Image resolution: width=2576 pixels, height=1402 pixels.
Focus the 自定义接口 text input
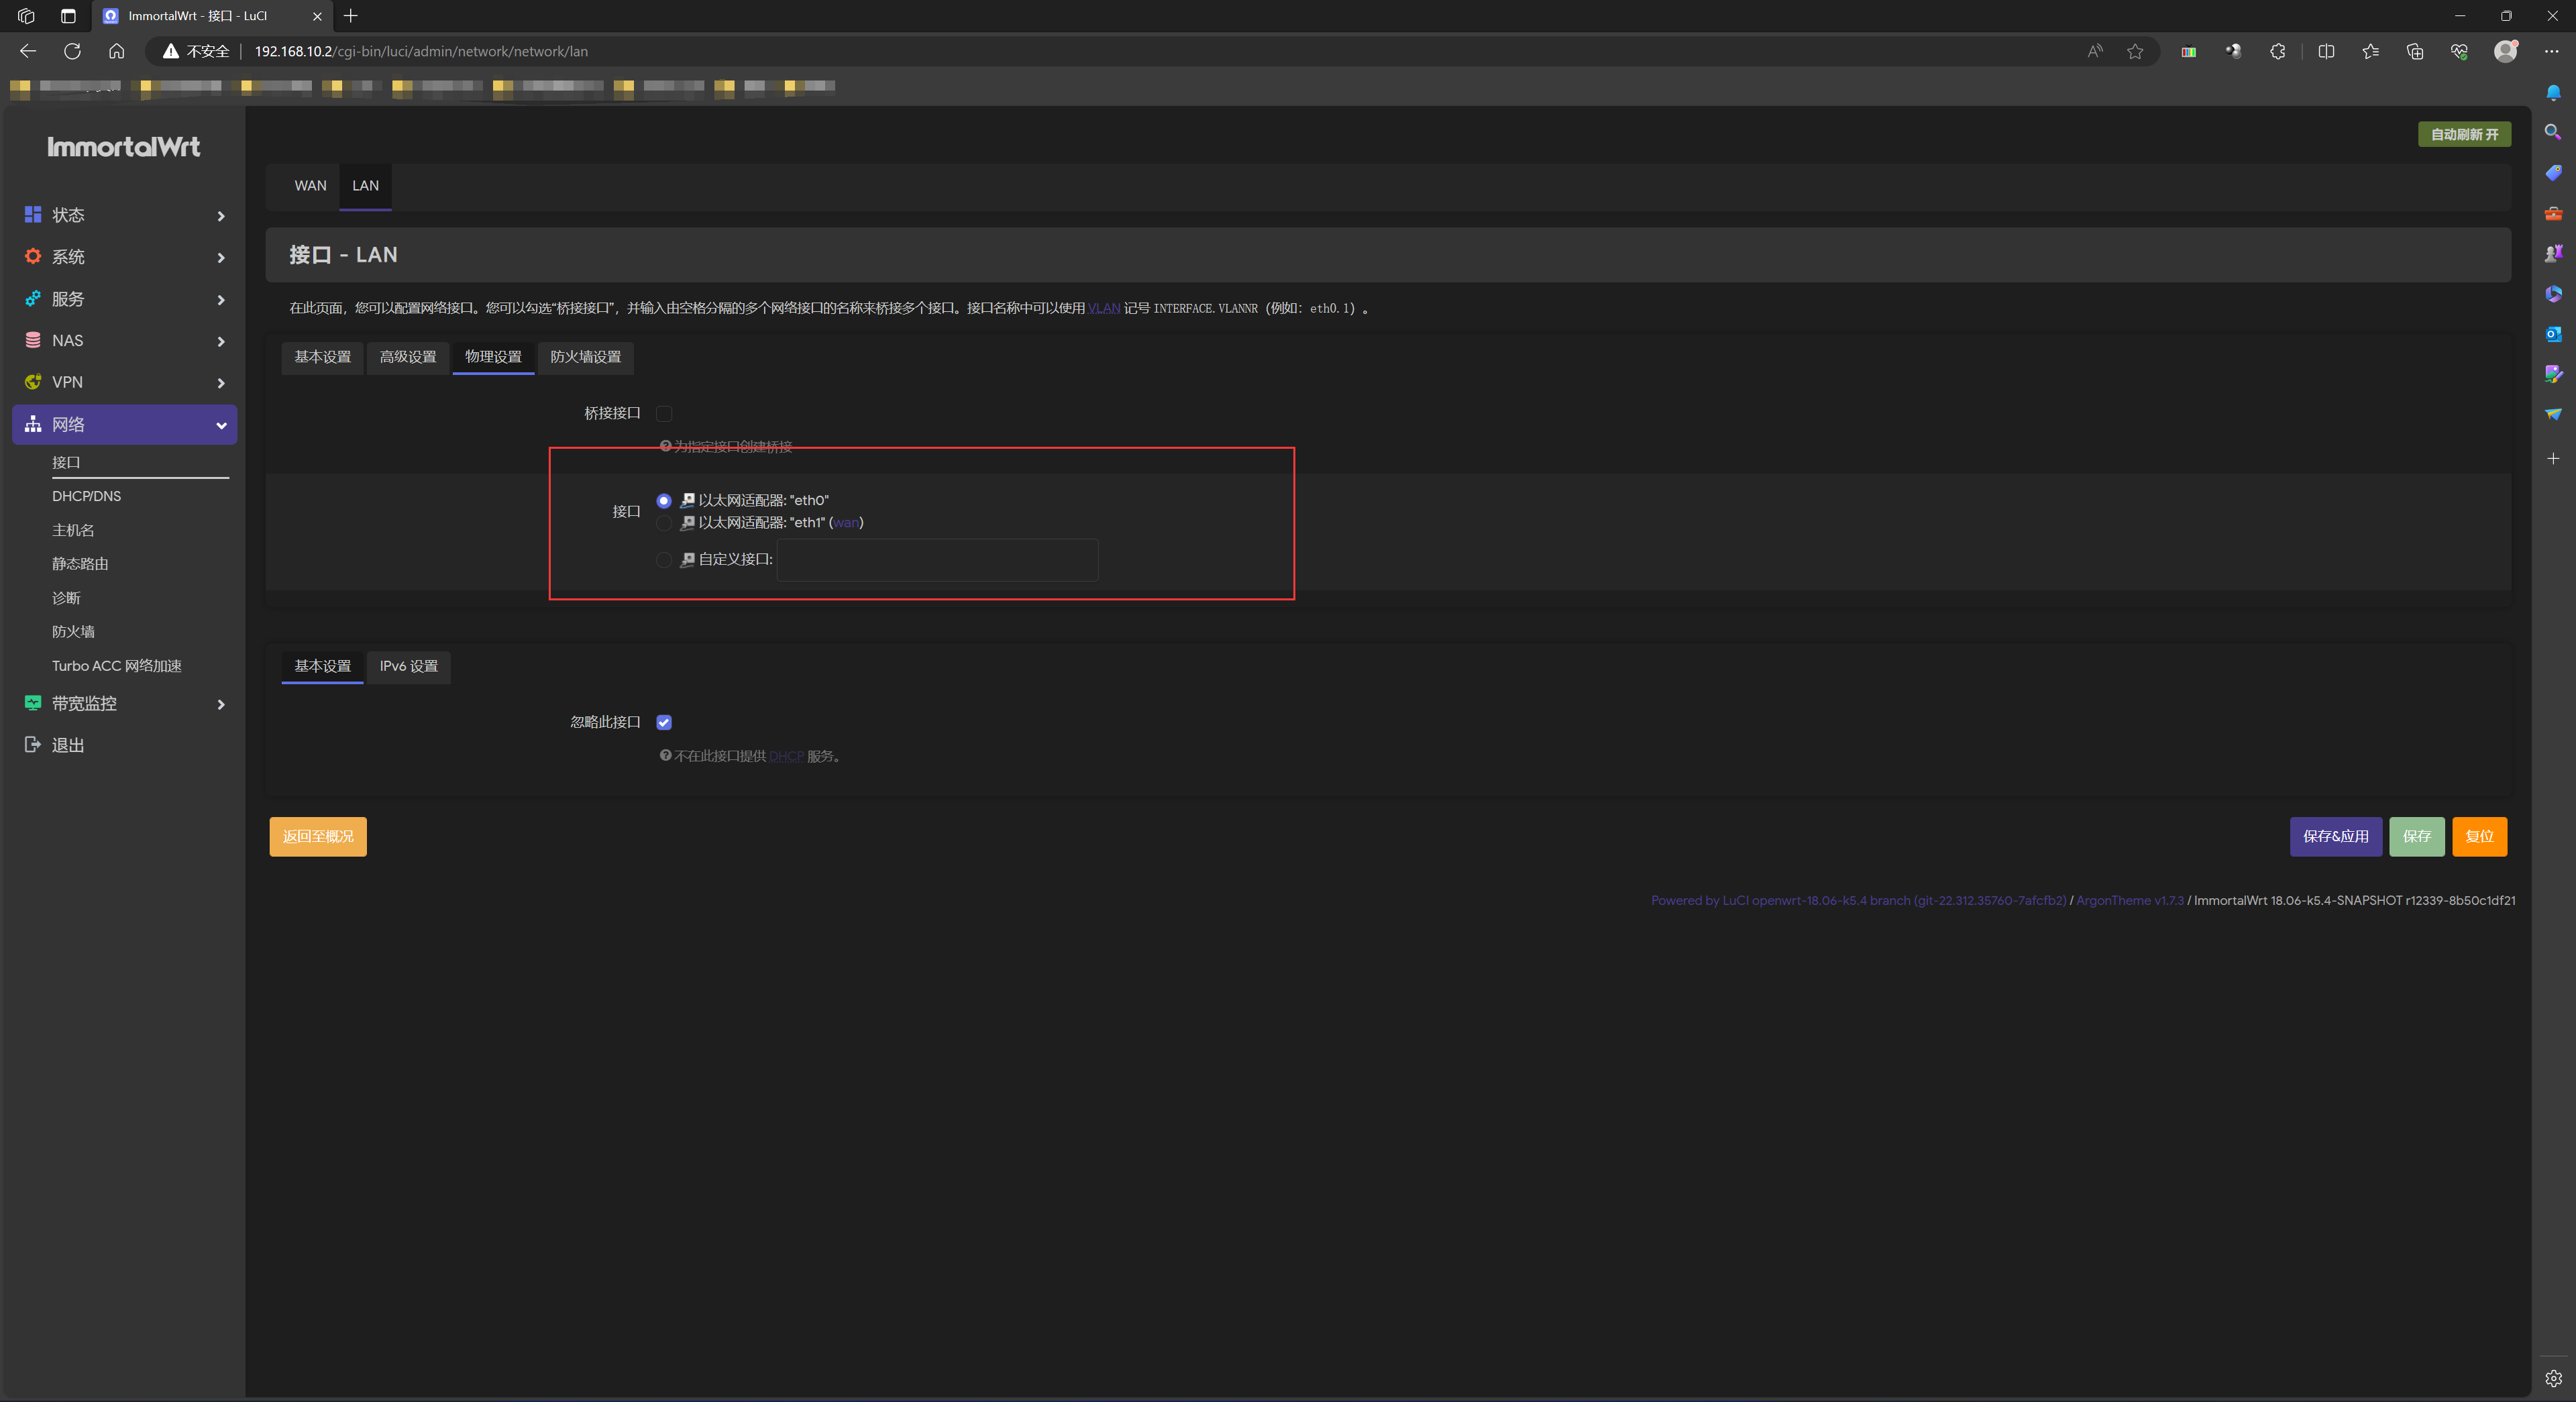coord(937,560)
